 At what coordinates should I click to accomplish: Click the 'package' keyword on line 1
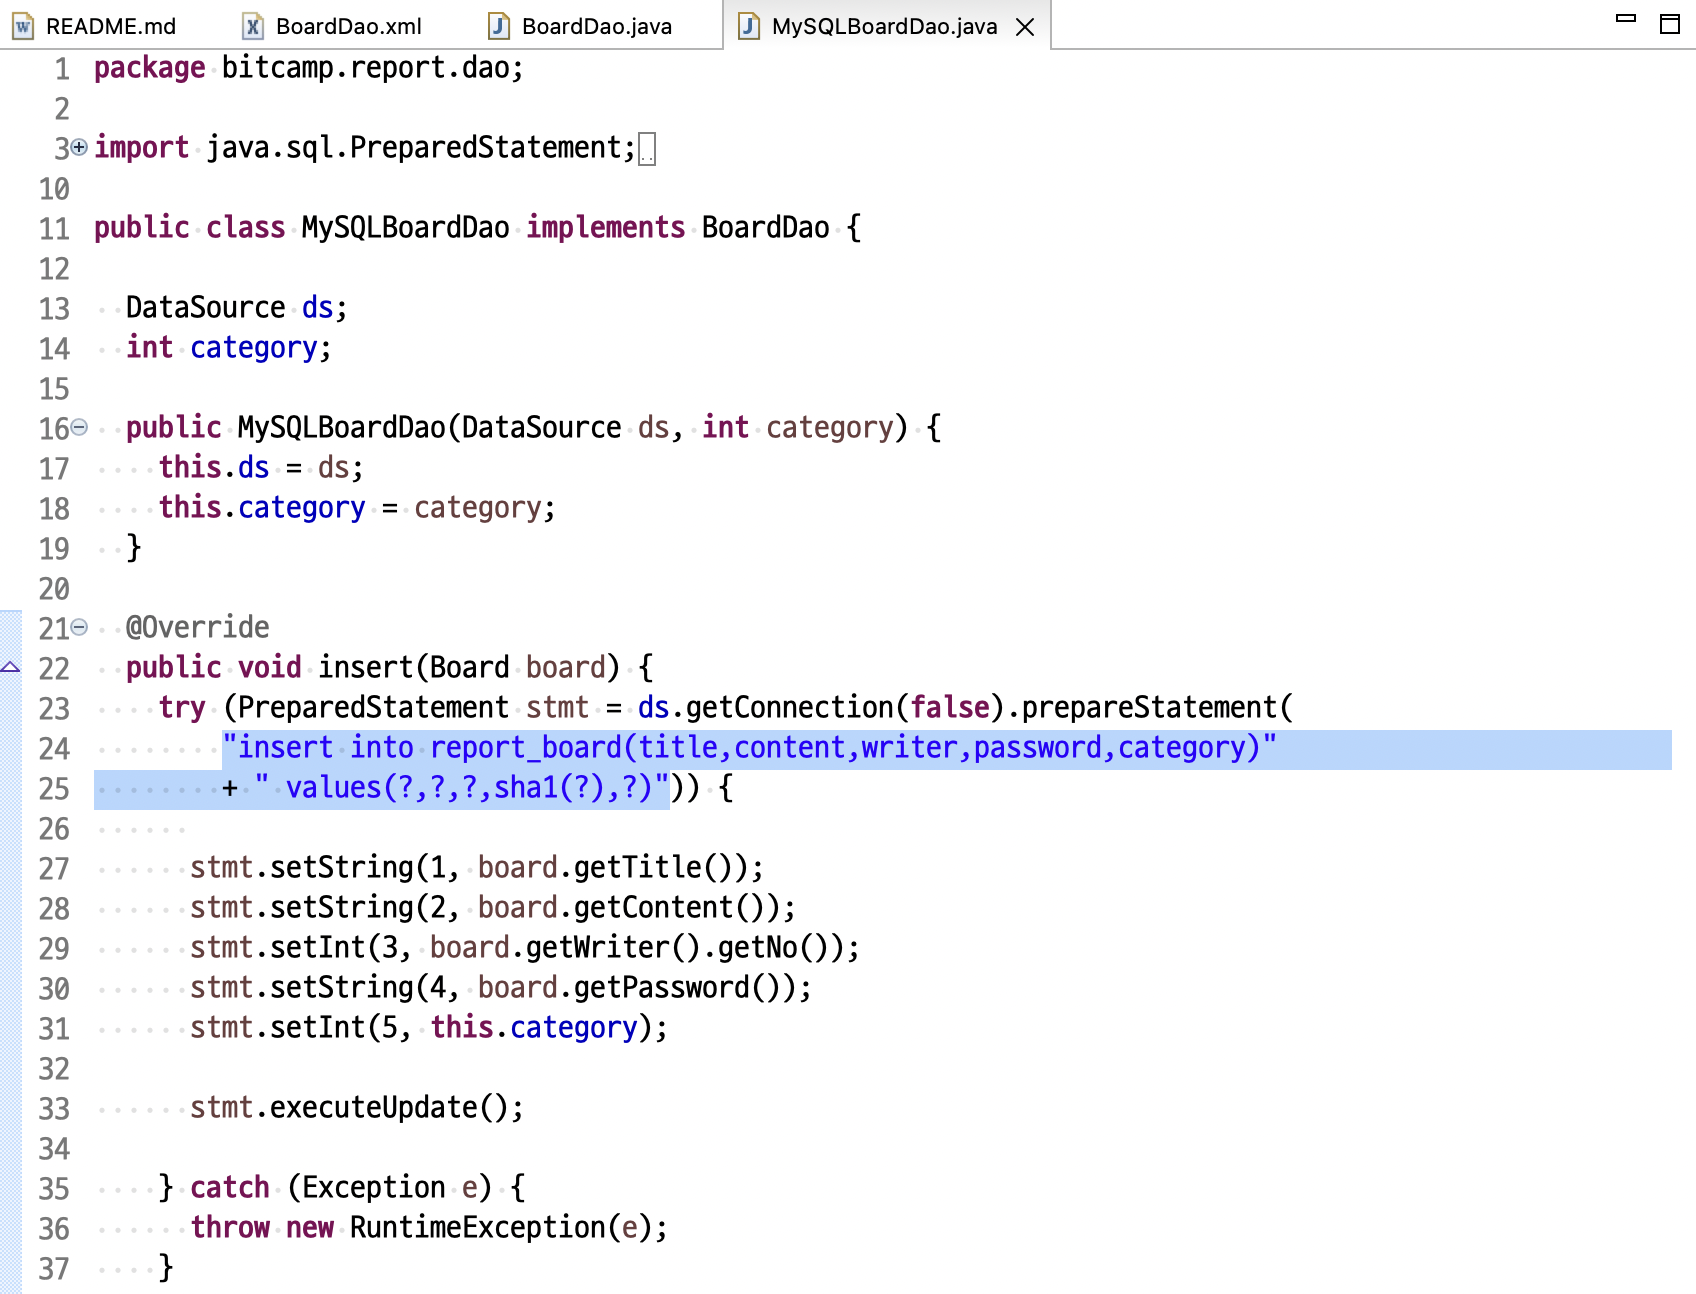[150, 68]
